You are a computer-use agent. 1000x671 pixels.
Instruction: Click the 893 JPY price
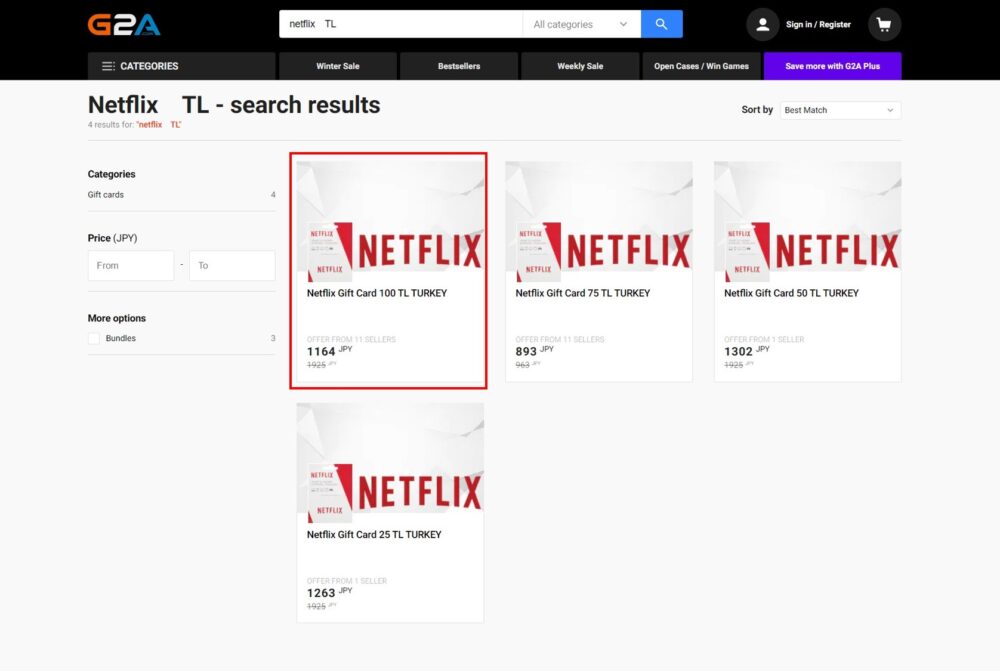[x=534, y=351]
